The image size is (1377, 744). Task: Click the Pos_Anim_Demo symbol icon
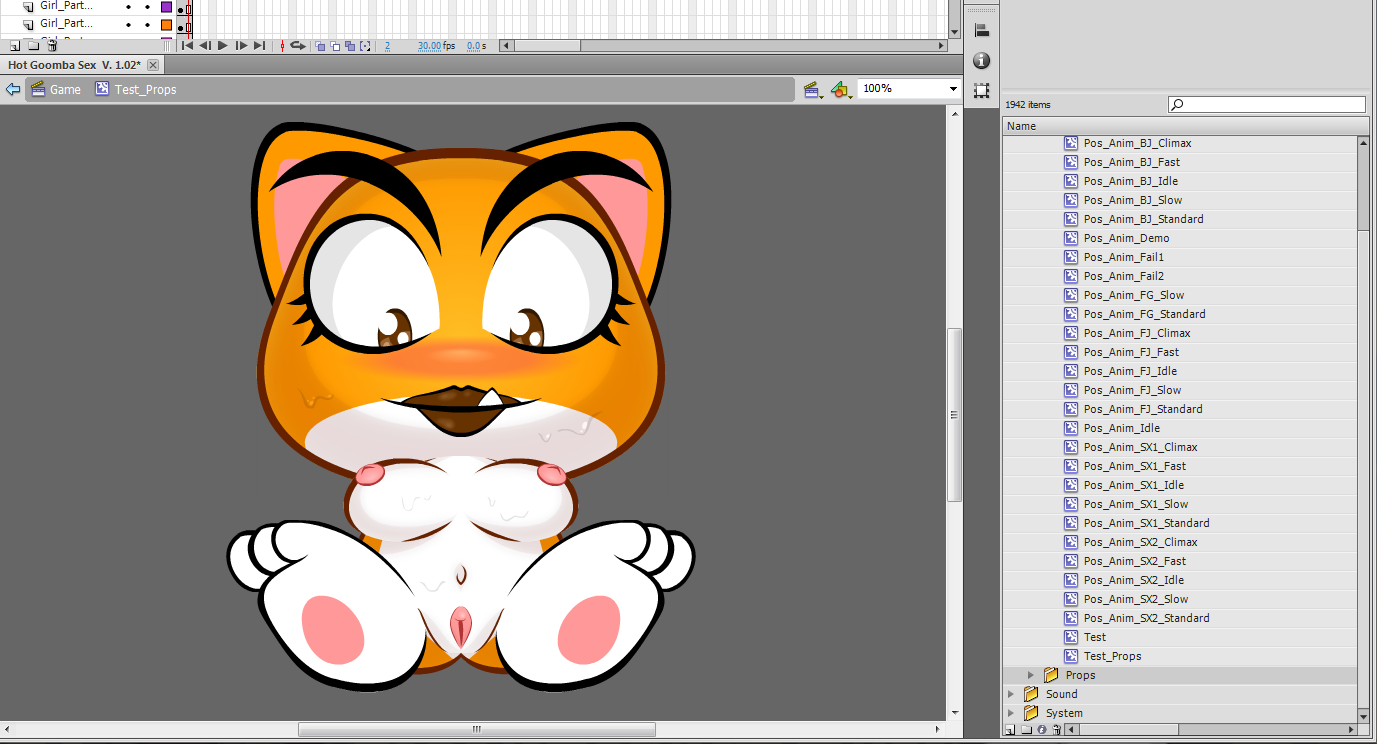(x=1071, y=238)
